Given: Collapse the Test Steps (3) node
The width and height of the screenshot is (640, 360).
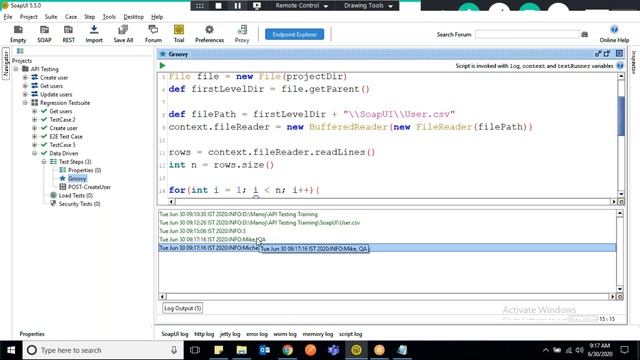Looking at the screenshot, I should pos(44,162).
